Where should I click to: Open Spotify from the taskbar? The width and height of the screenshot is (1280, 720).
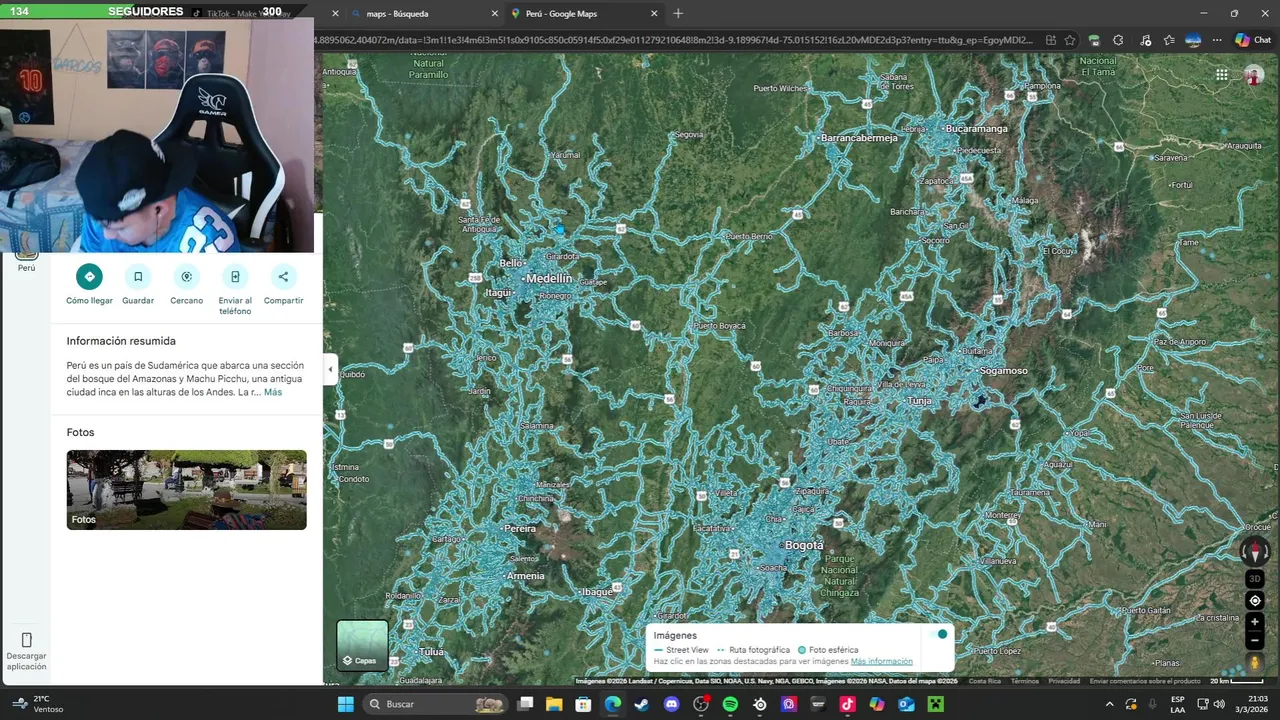coord(730,704)
